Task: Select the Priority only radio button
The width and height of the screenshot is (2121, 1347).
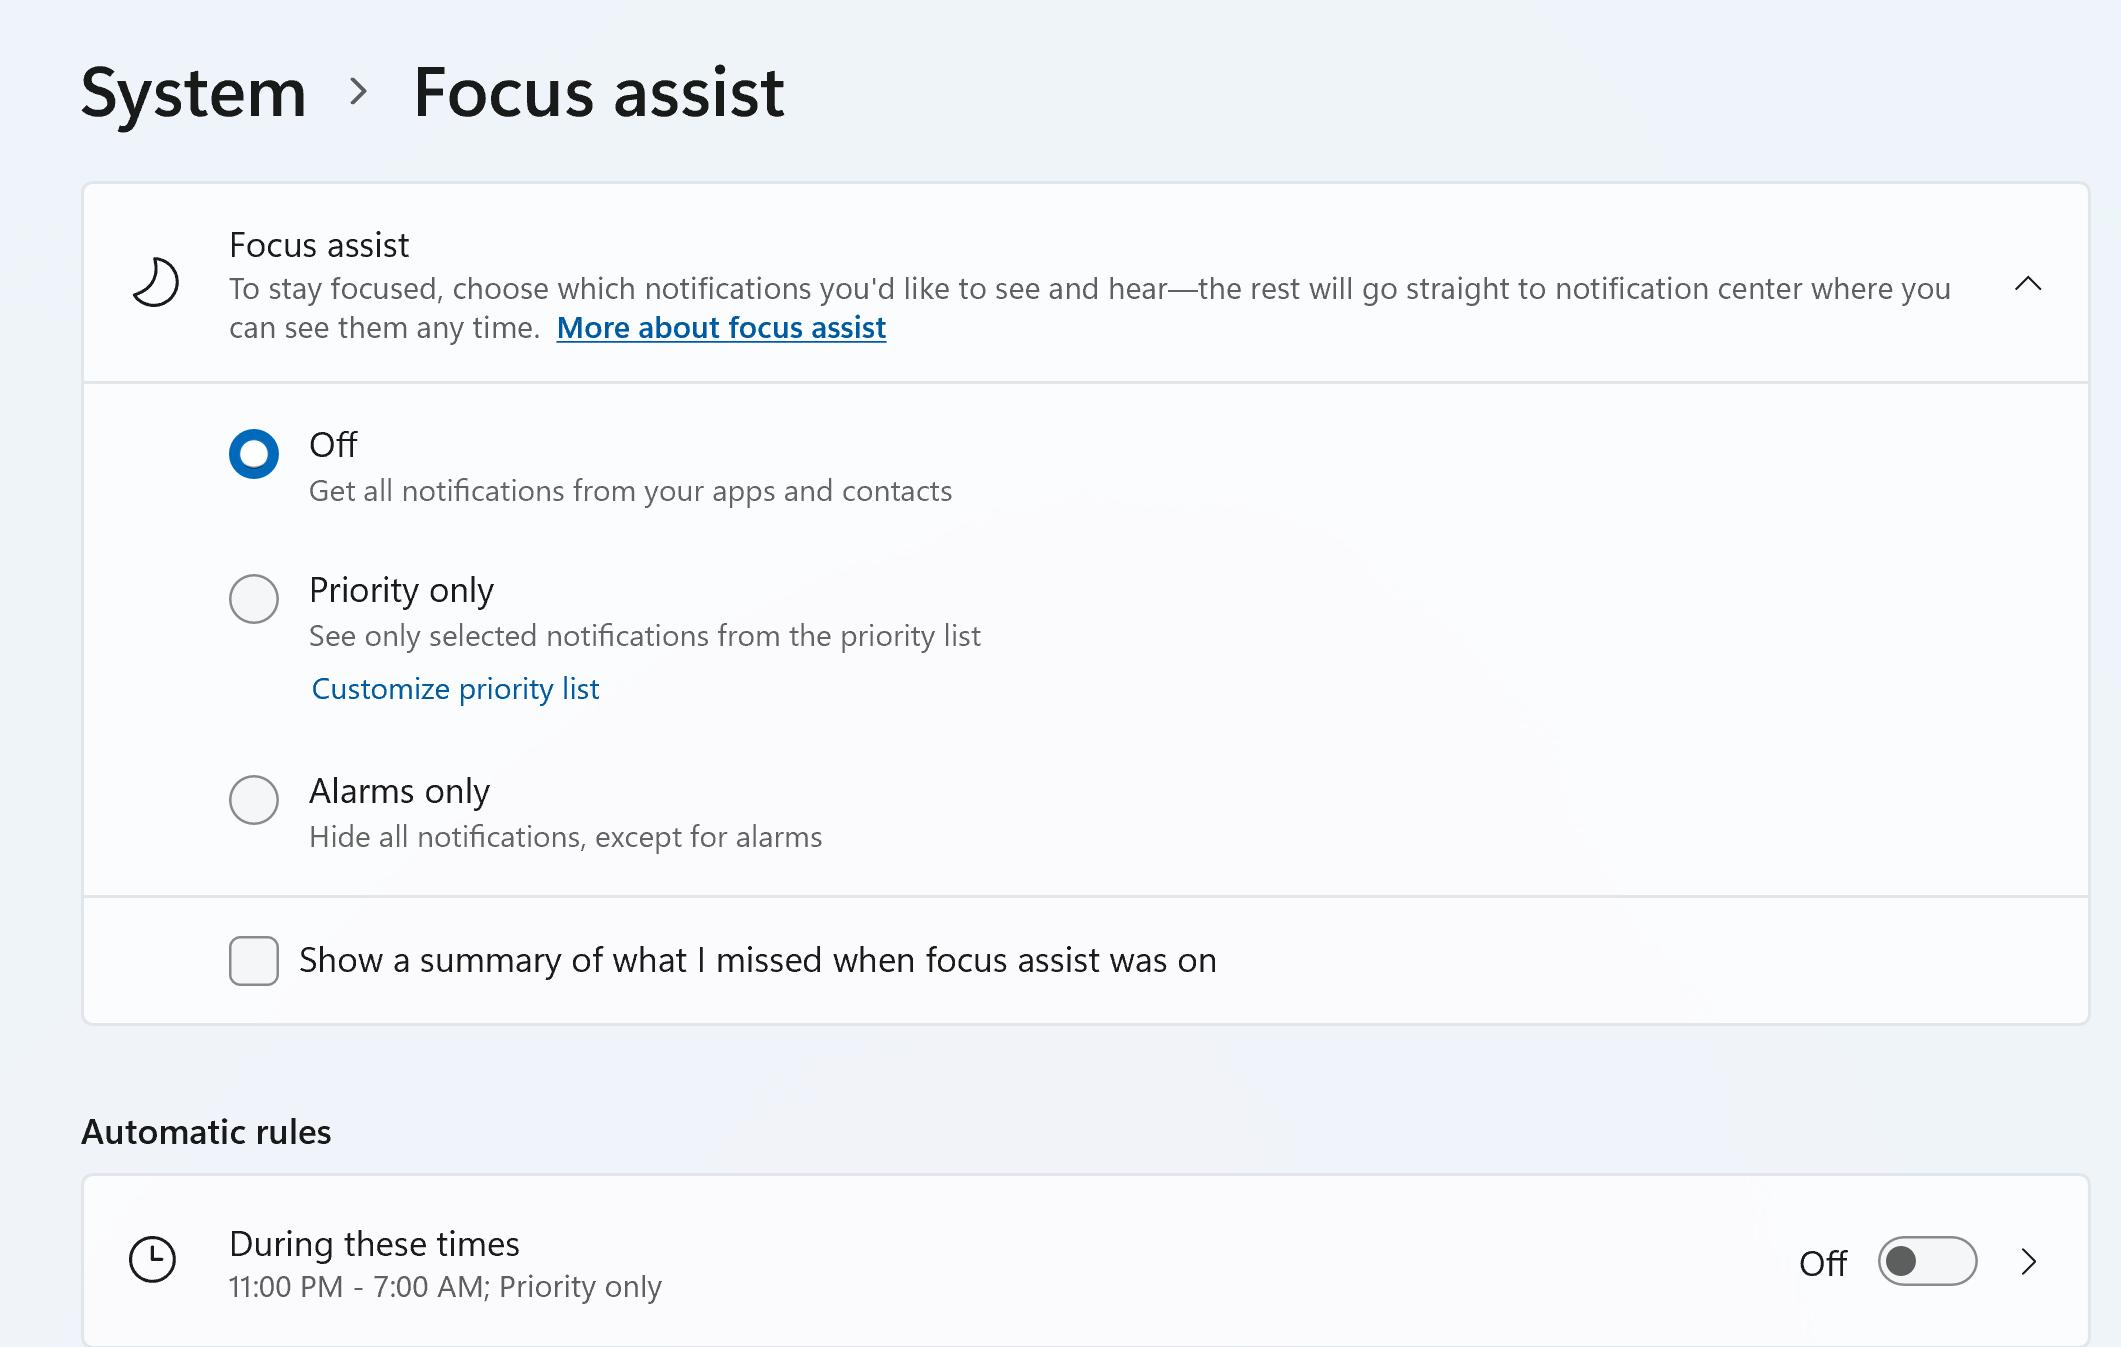Action: click(x=254, y=599)
